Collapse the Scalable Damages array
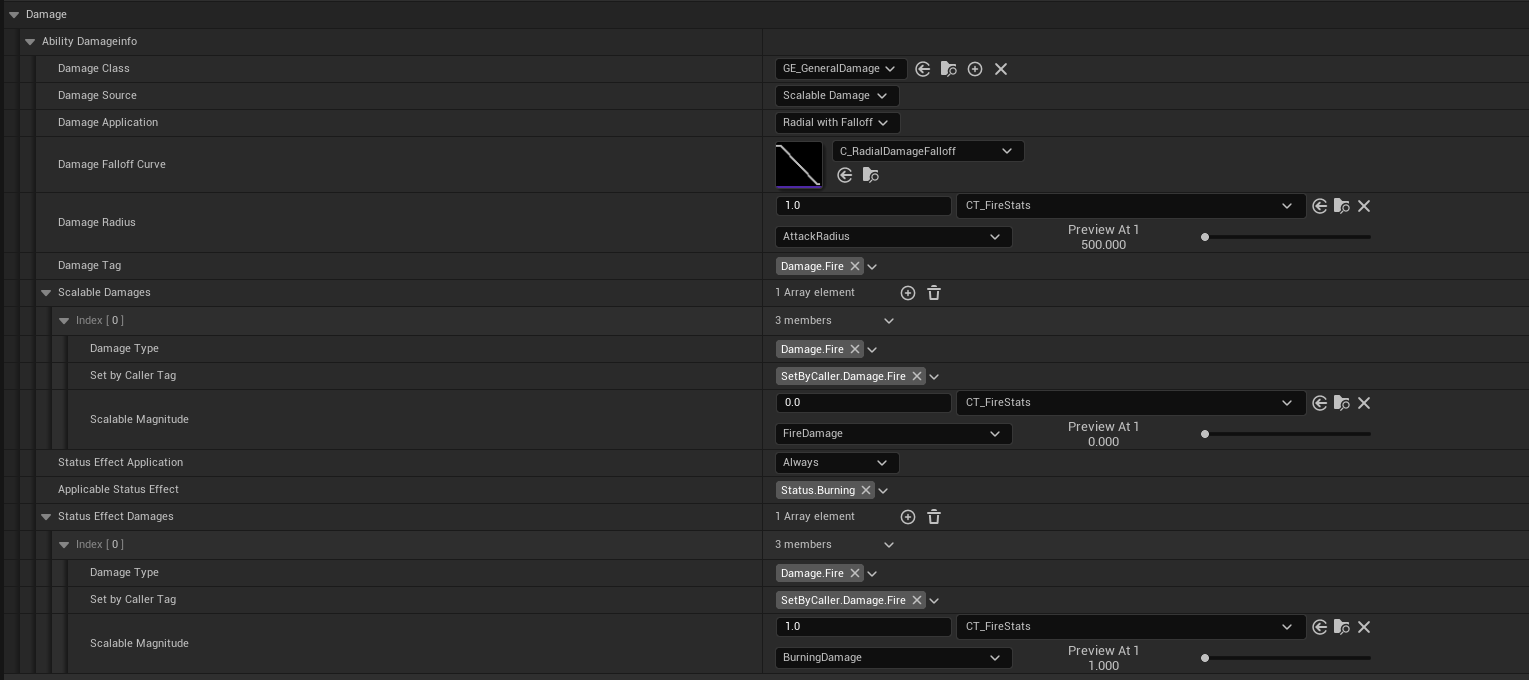1529x680 pixels. click(46, 293)
